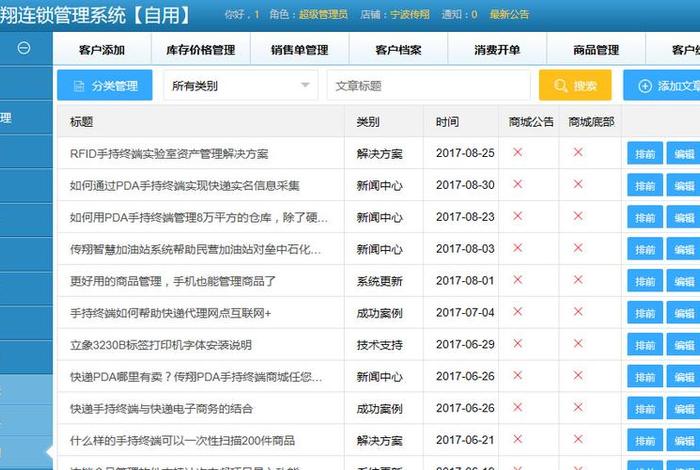This screenshot has height=470, width=700.
Task: Click the 分类管理 button
Action: click(105, 85)
